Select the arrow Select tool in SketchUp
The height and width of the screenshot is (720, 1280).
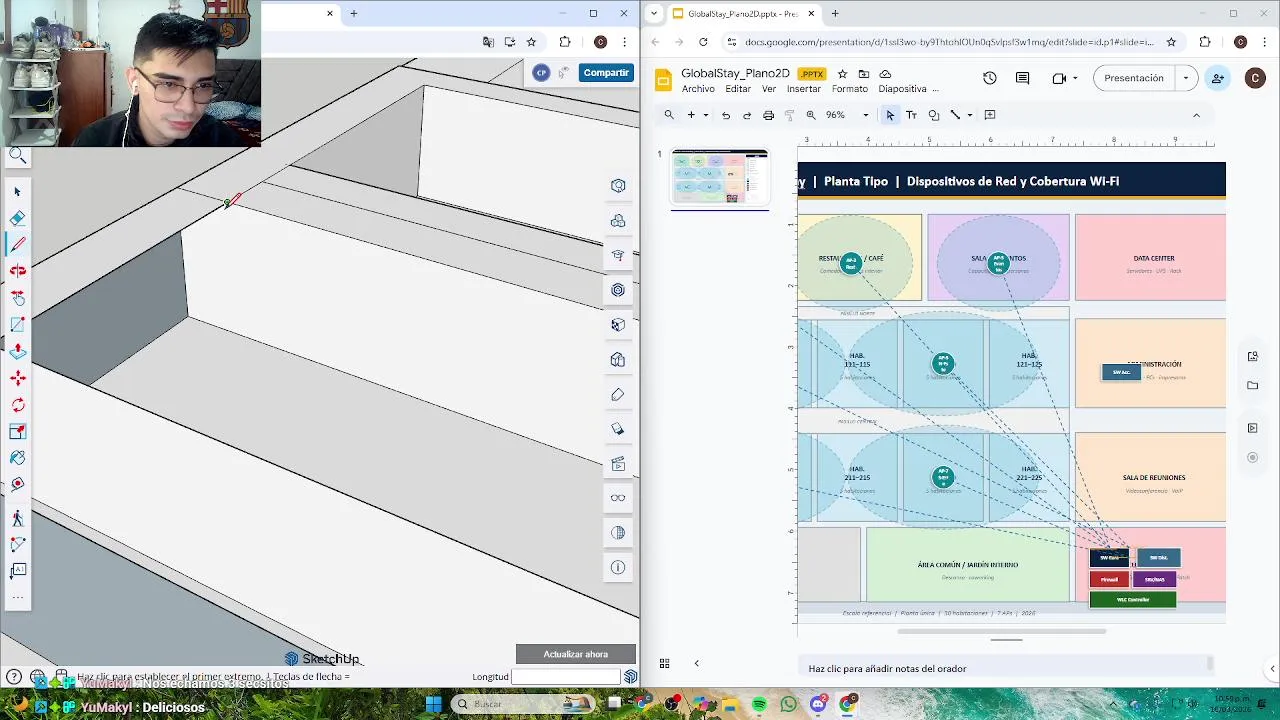click(17, 191)
